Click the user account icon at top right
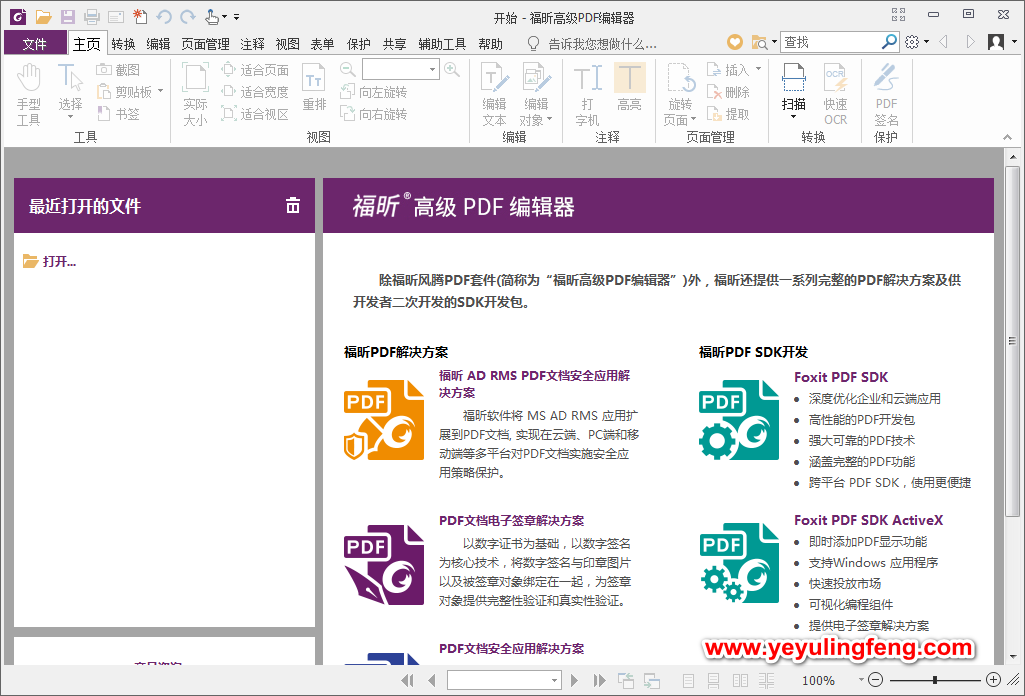 tap(996, 42)
